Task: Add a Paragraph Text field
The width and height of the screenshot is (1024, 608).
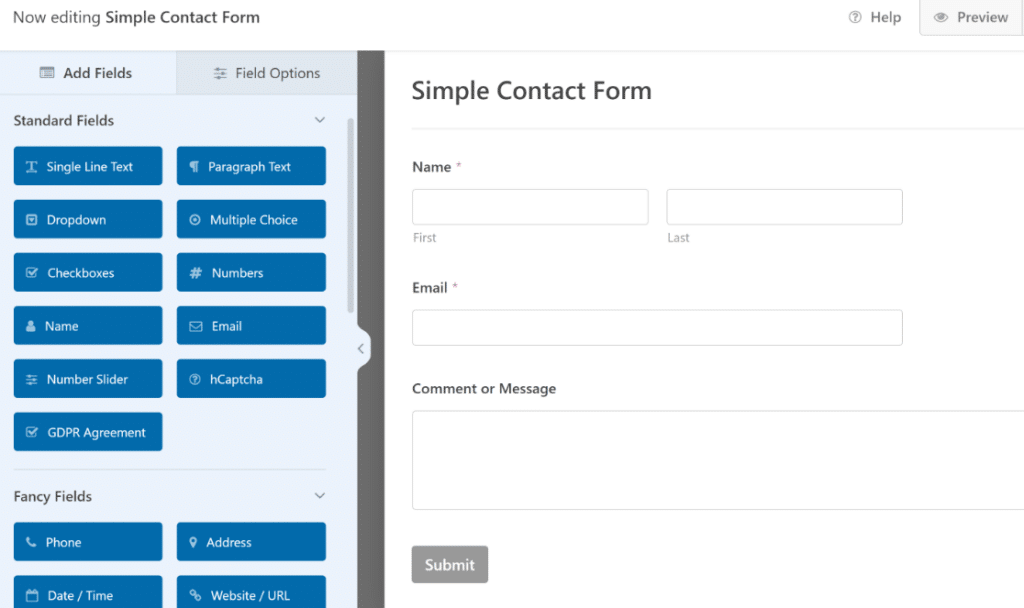Action: pos(250,166)
